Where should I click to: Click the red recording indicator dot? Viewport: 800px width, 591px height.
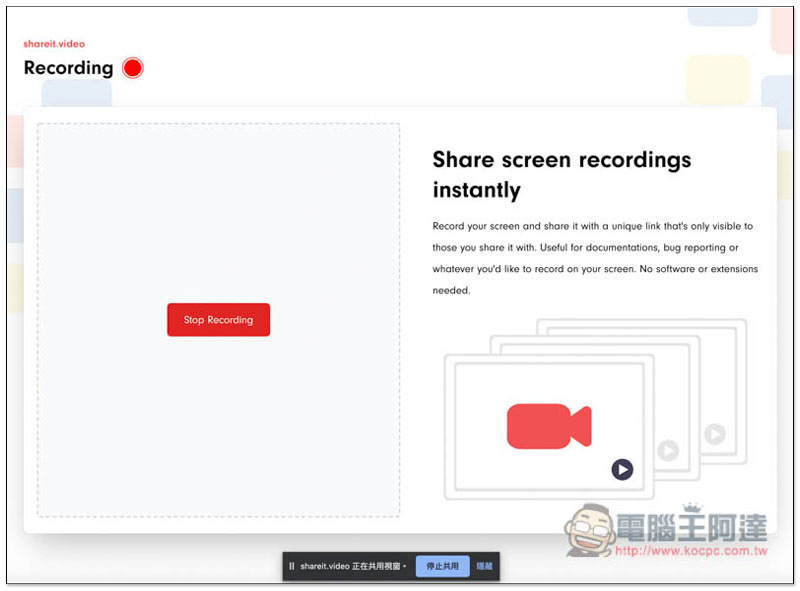click(133, 68)
